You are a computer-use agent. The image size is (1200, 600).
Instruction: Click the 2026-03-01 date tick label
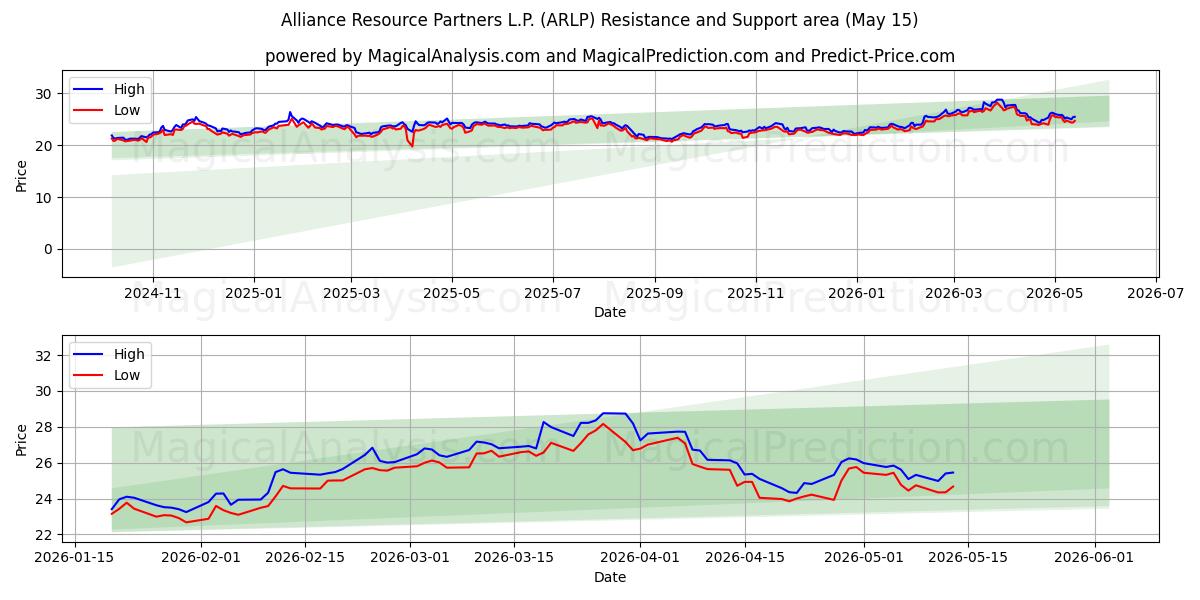pyautogui.click(x=409, y=558)
